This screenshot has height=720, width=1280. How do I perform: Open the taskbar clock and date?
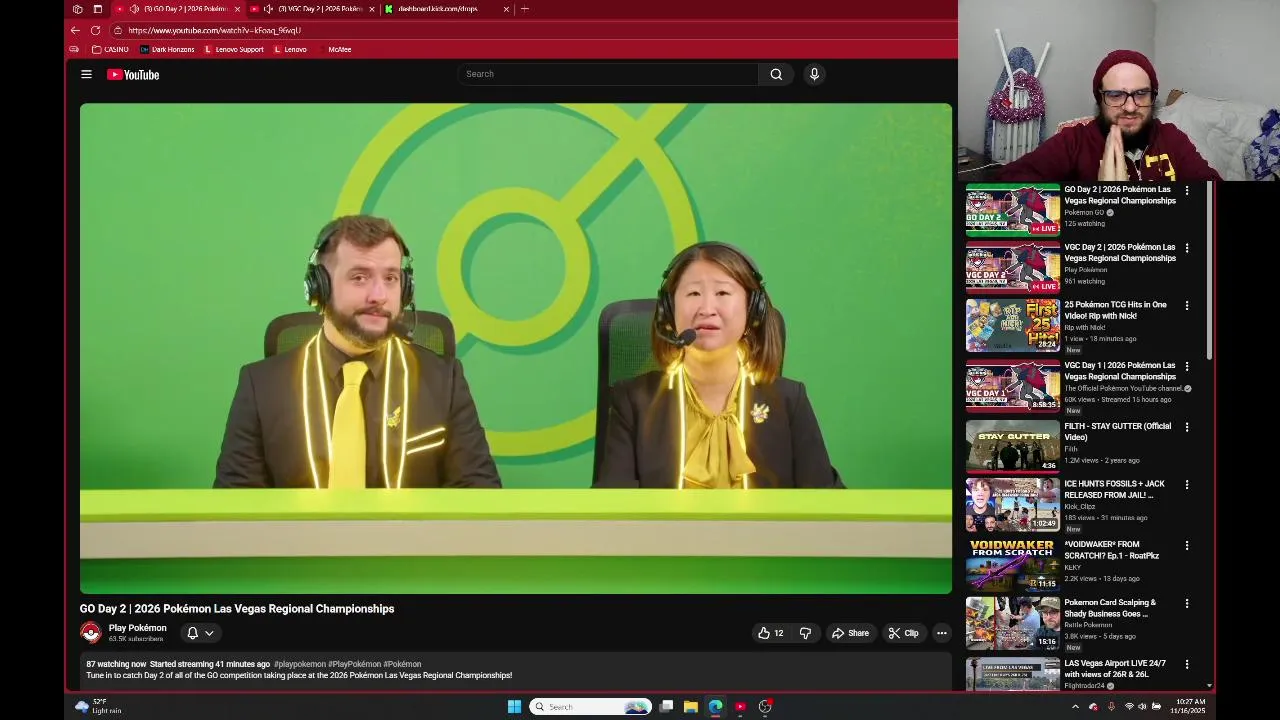coord(1190,706)
